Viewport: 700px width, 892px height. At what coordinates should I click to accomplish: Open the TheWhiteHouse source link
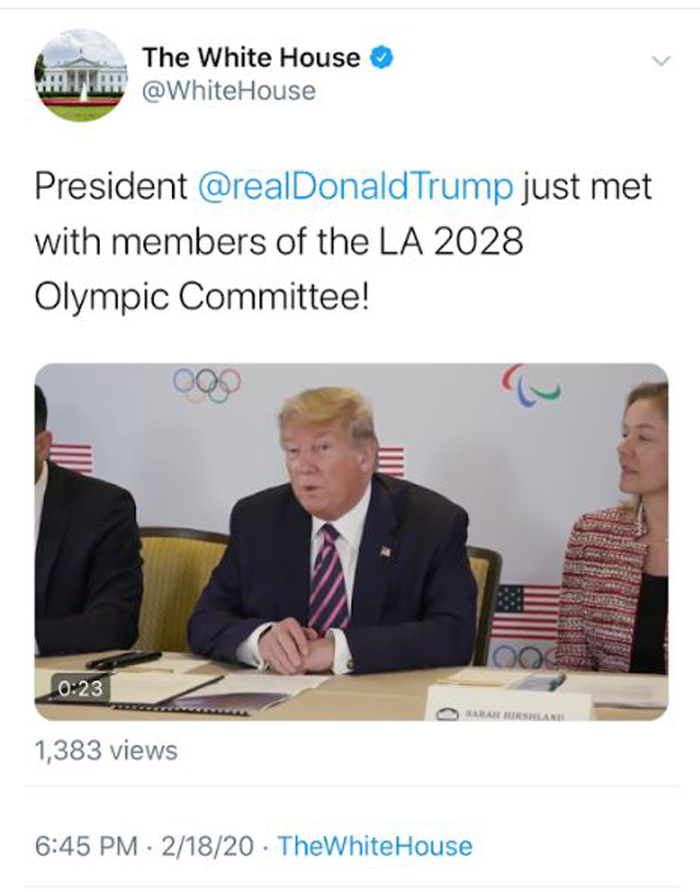click(374, 846)
